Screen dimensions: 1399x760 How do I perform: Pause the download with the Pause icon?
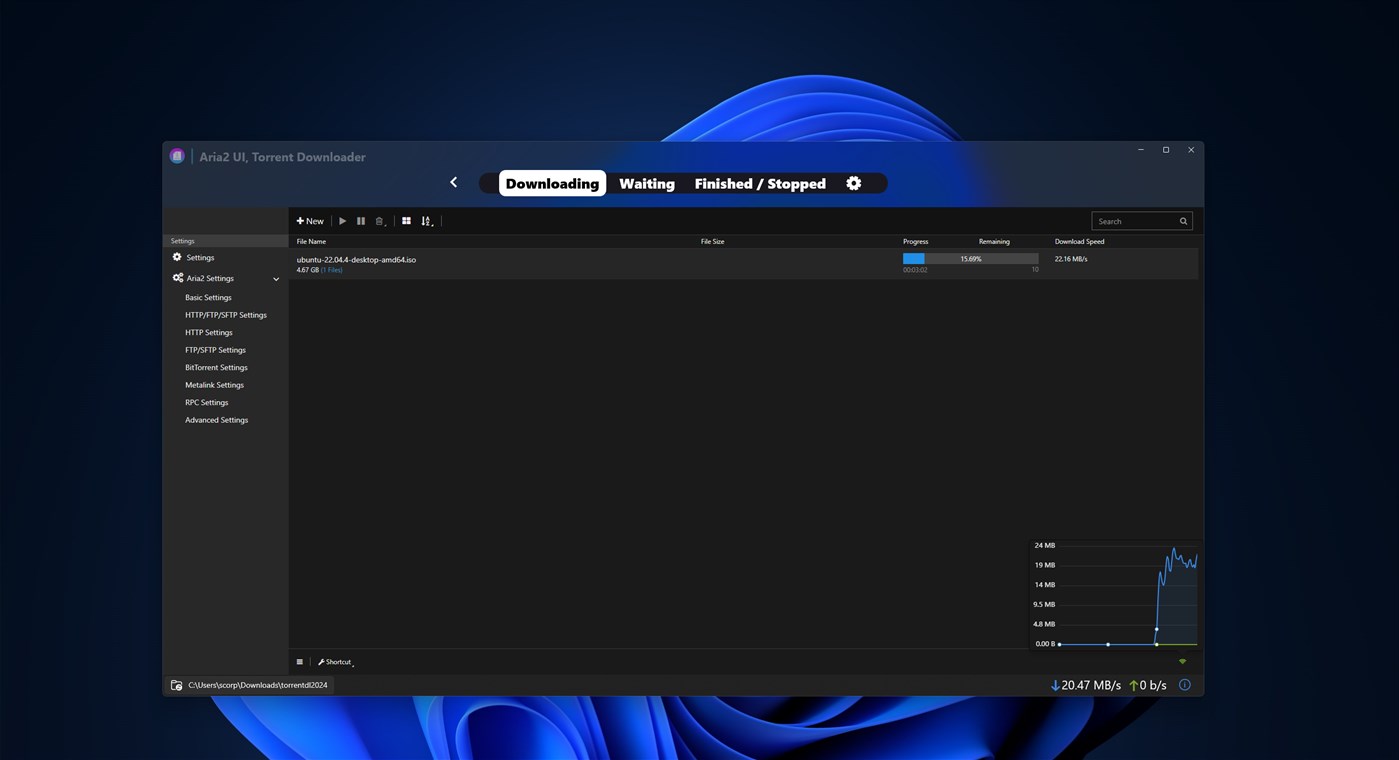click(x=361, y=220)
